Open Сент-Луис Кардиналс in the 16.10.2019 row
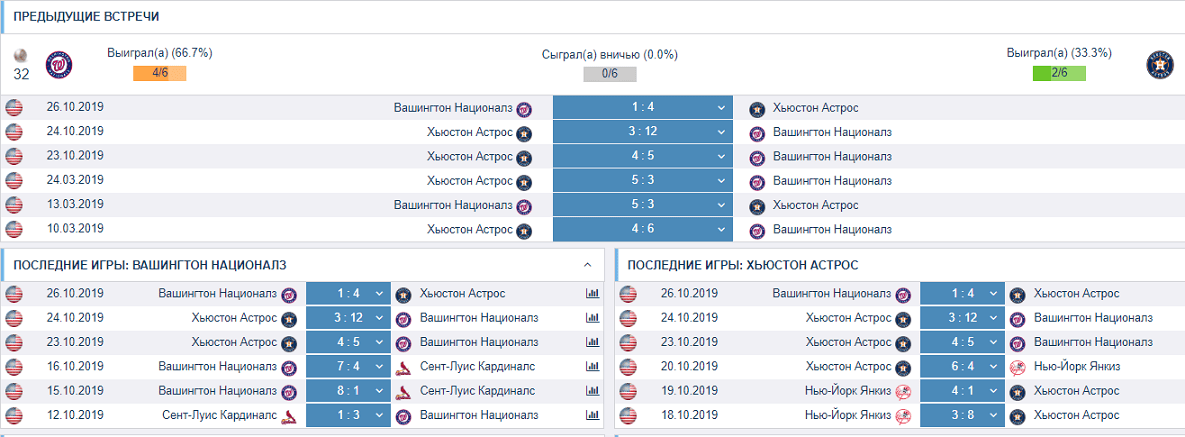The height and width of the screenshot is (437, 1185). tap(478, 367)
